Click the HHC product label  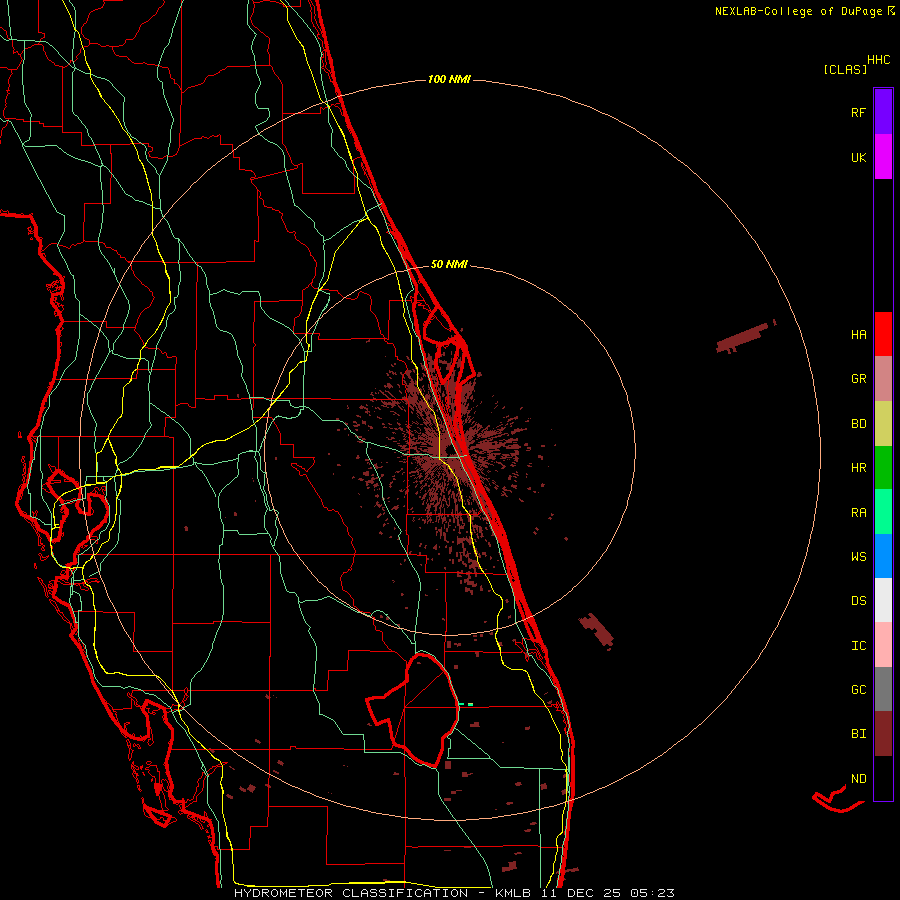click(x=879, y=60)
